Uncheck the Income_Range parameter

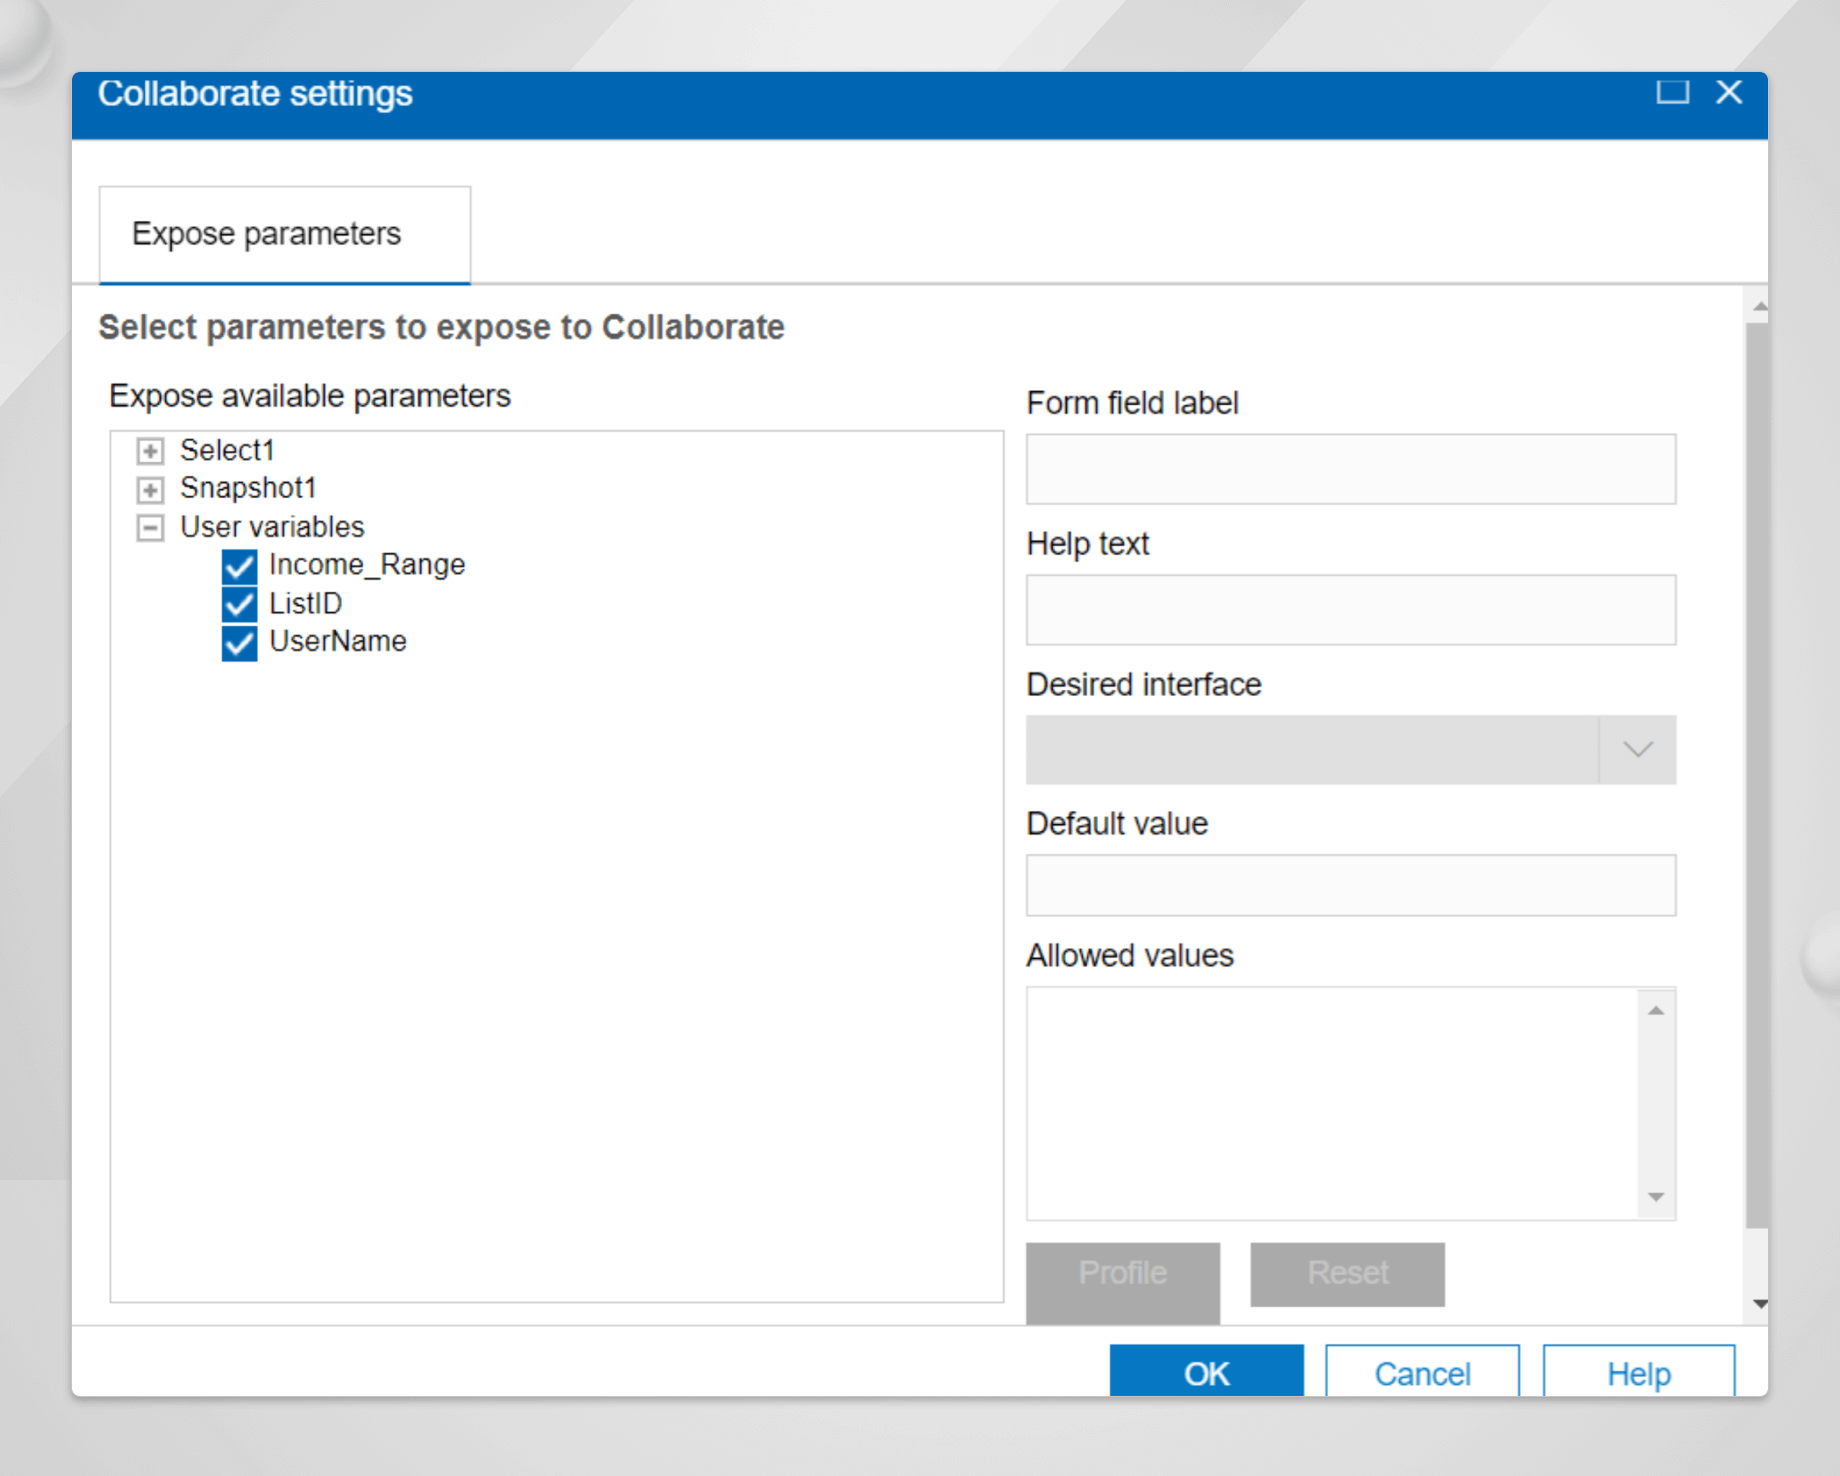[238, 566]
